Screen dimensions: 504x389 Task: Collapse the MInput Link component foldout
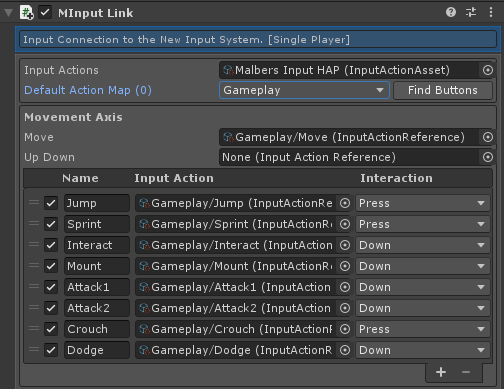8,13
